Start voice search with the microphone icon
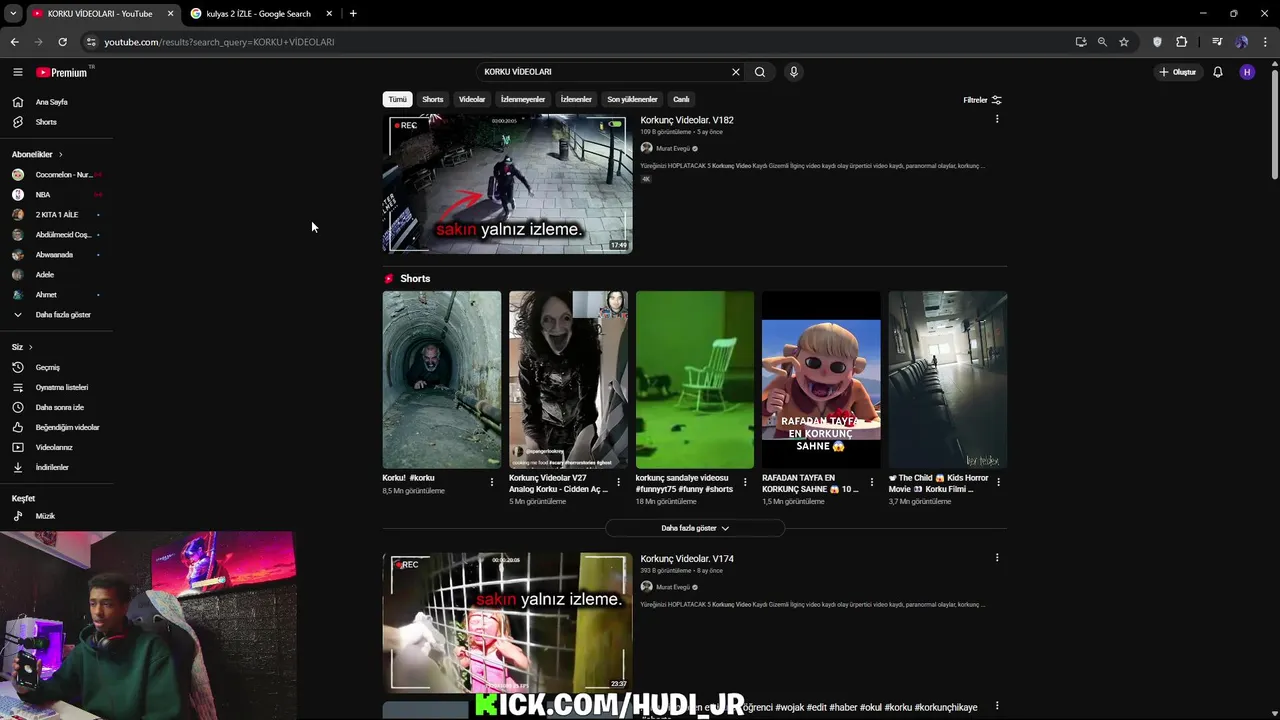 click(794, 72)
